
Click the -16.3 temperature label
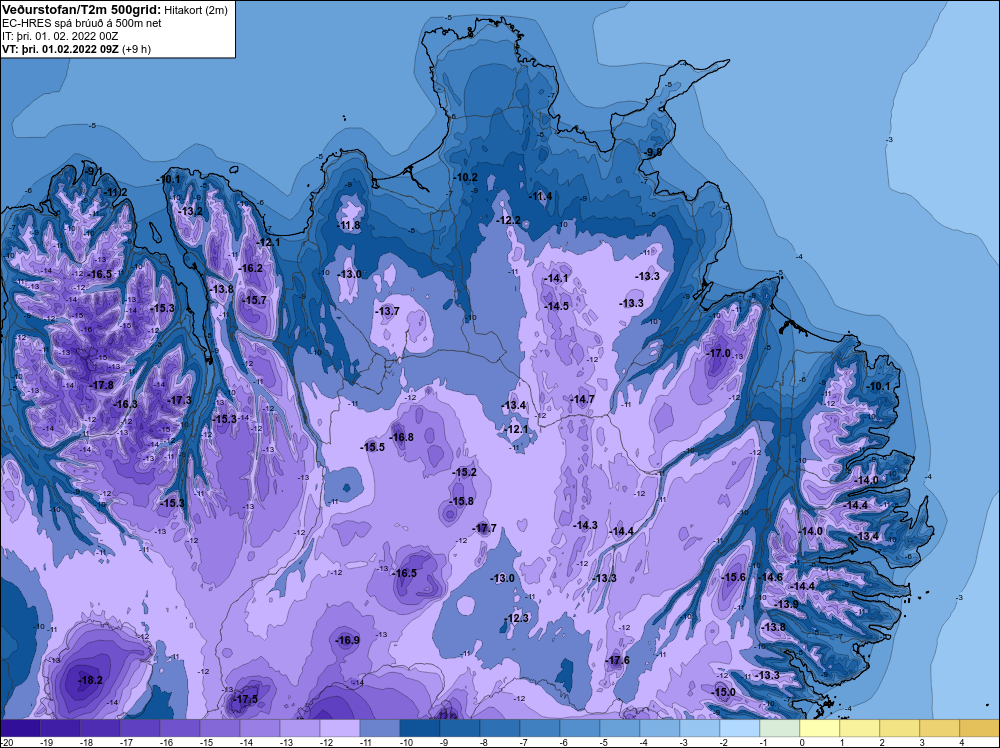(125, 404)
